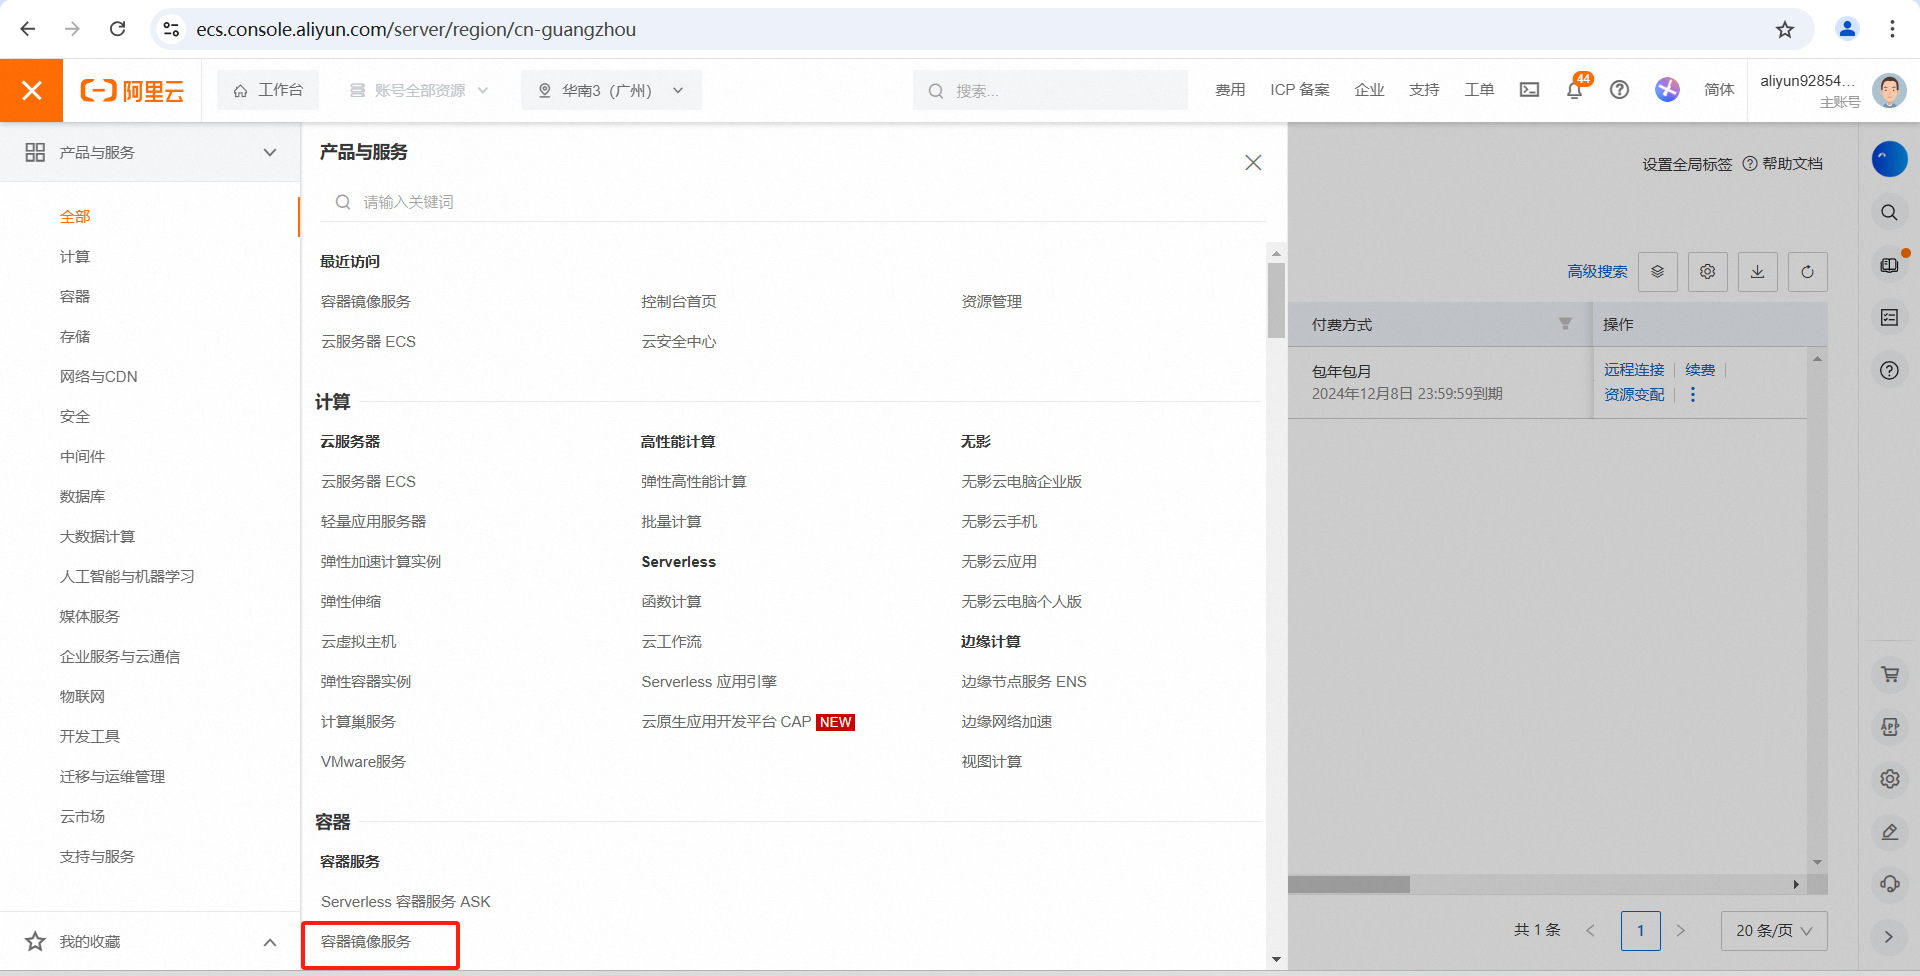This screenshot has width=1920, height=976.
Task: Open the ICP 备案 menu
Action: pos(1300,90)
